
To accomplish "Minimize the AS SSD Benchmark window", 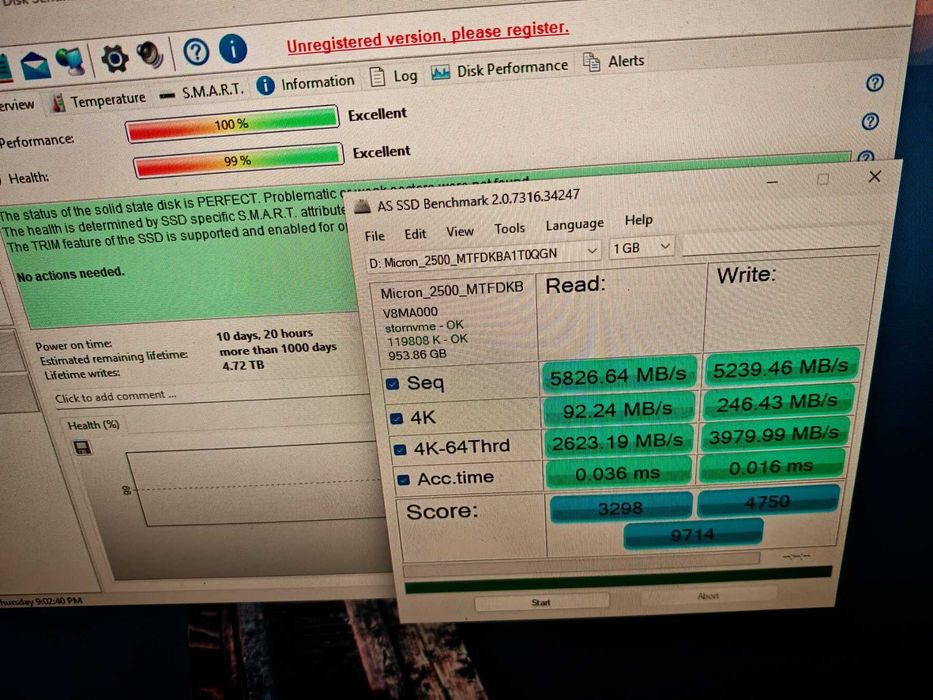I will [x=772, y=182].
